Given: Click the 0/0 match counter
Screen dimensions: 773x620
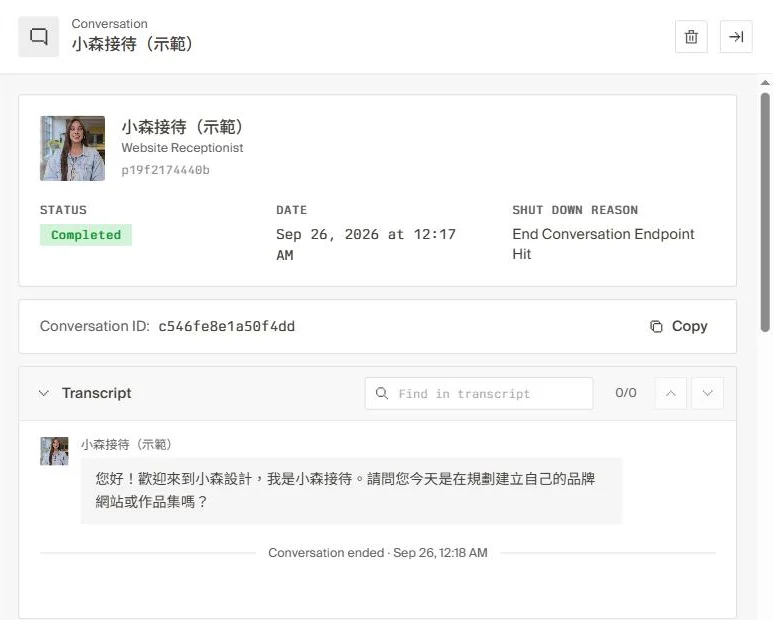Looking at the screenshot, I should 626,393.
